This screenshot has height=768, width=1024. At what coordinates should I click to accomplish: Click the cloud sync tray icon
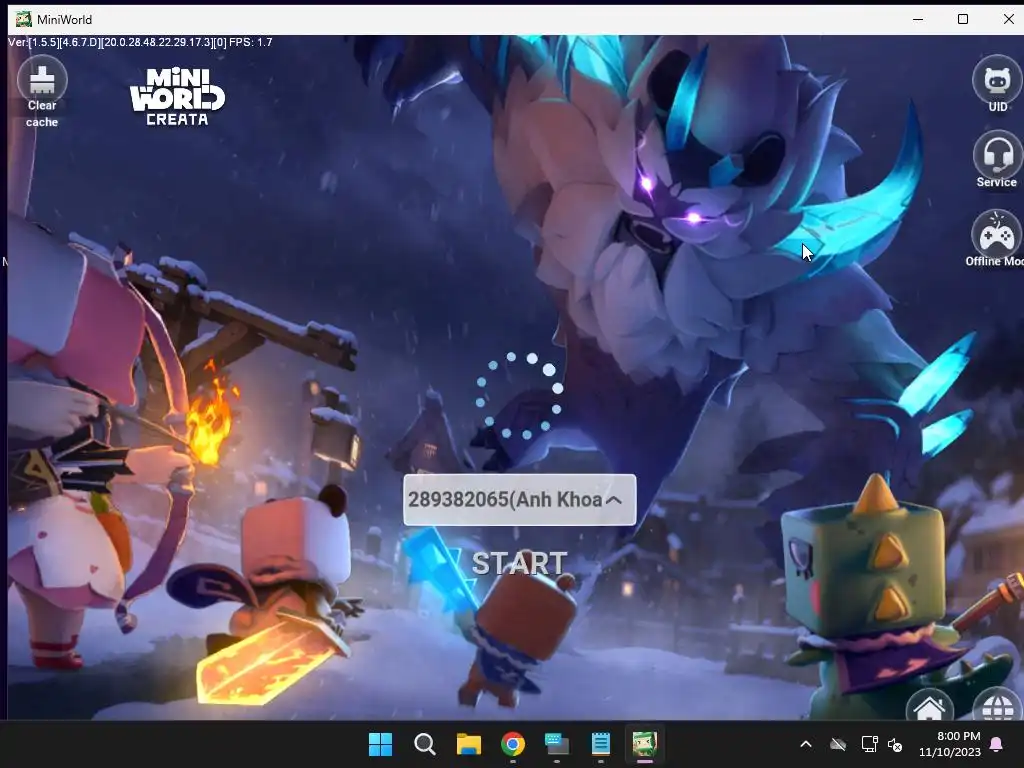[838, 744]
